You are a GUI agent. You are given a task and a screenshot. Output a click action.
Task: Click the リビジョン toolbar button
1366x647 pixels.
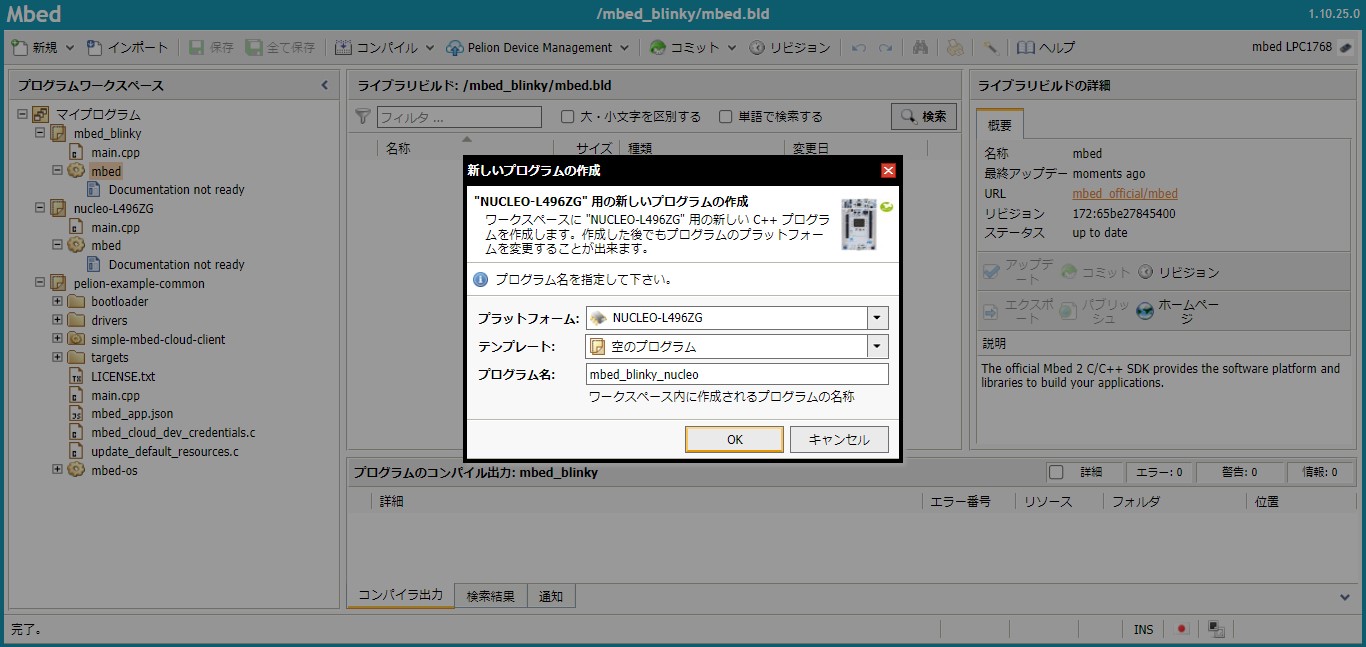[789, 47]
